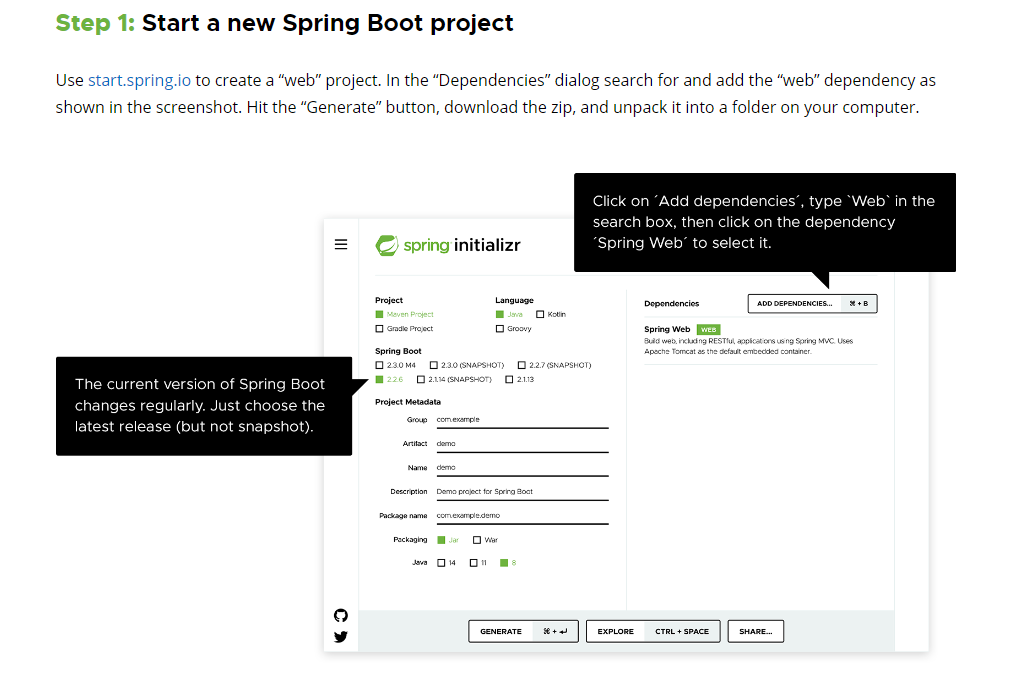The height and width of the screenshot is (676, 1019).
Task: Select Spring Boot 2.1.14 (SNAPSHOT)
Action: coord(454,380)
